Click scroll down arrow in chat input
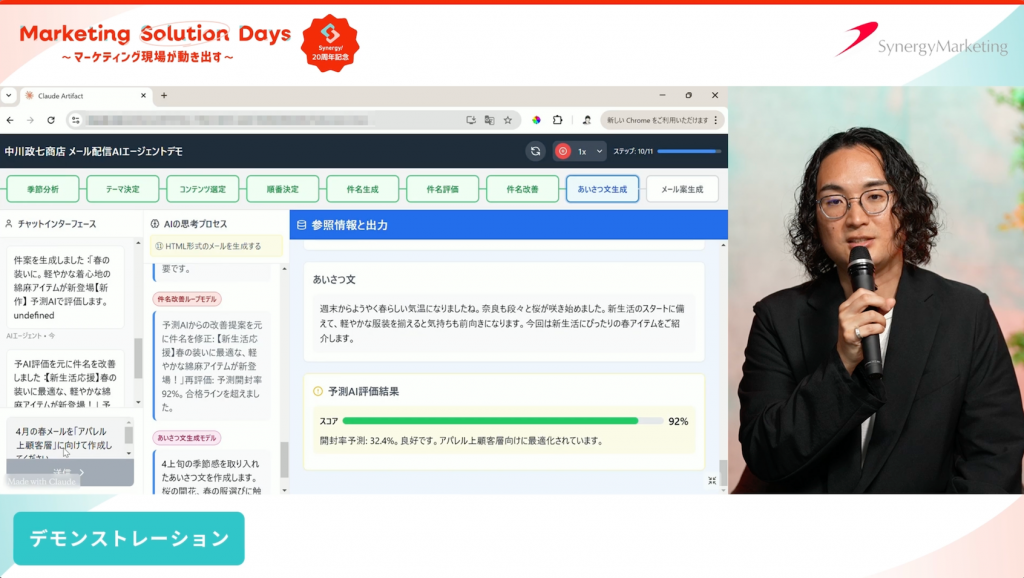The width and height of the screenshot is (1024, 578). (129, 453)
